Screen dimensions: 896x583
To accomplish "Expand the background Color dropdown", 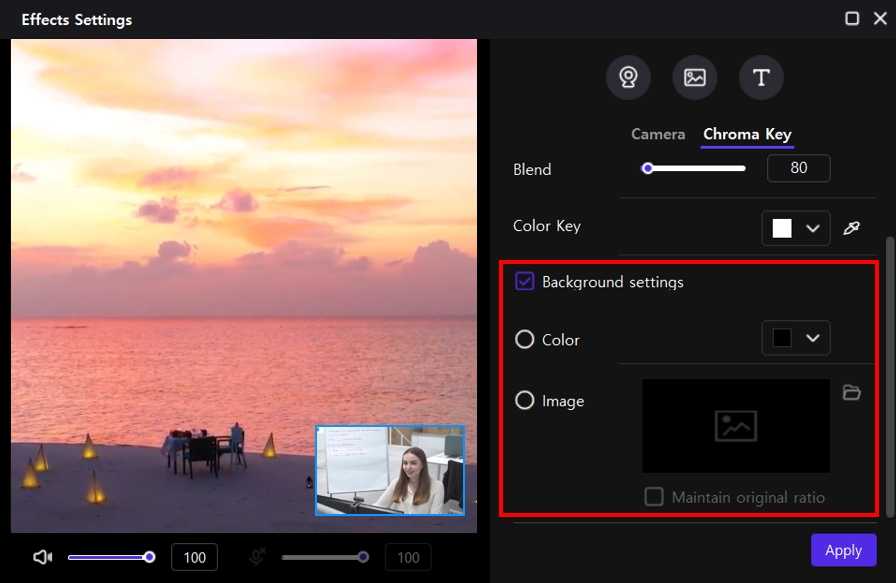I will coord(812,338).
